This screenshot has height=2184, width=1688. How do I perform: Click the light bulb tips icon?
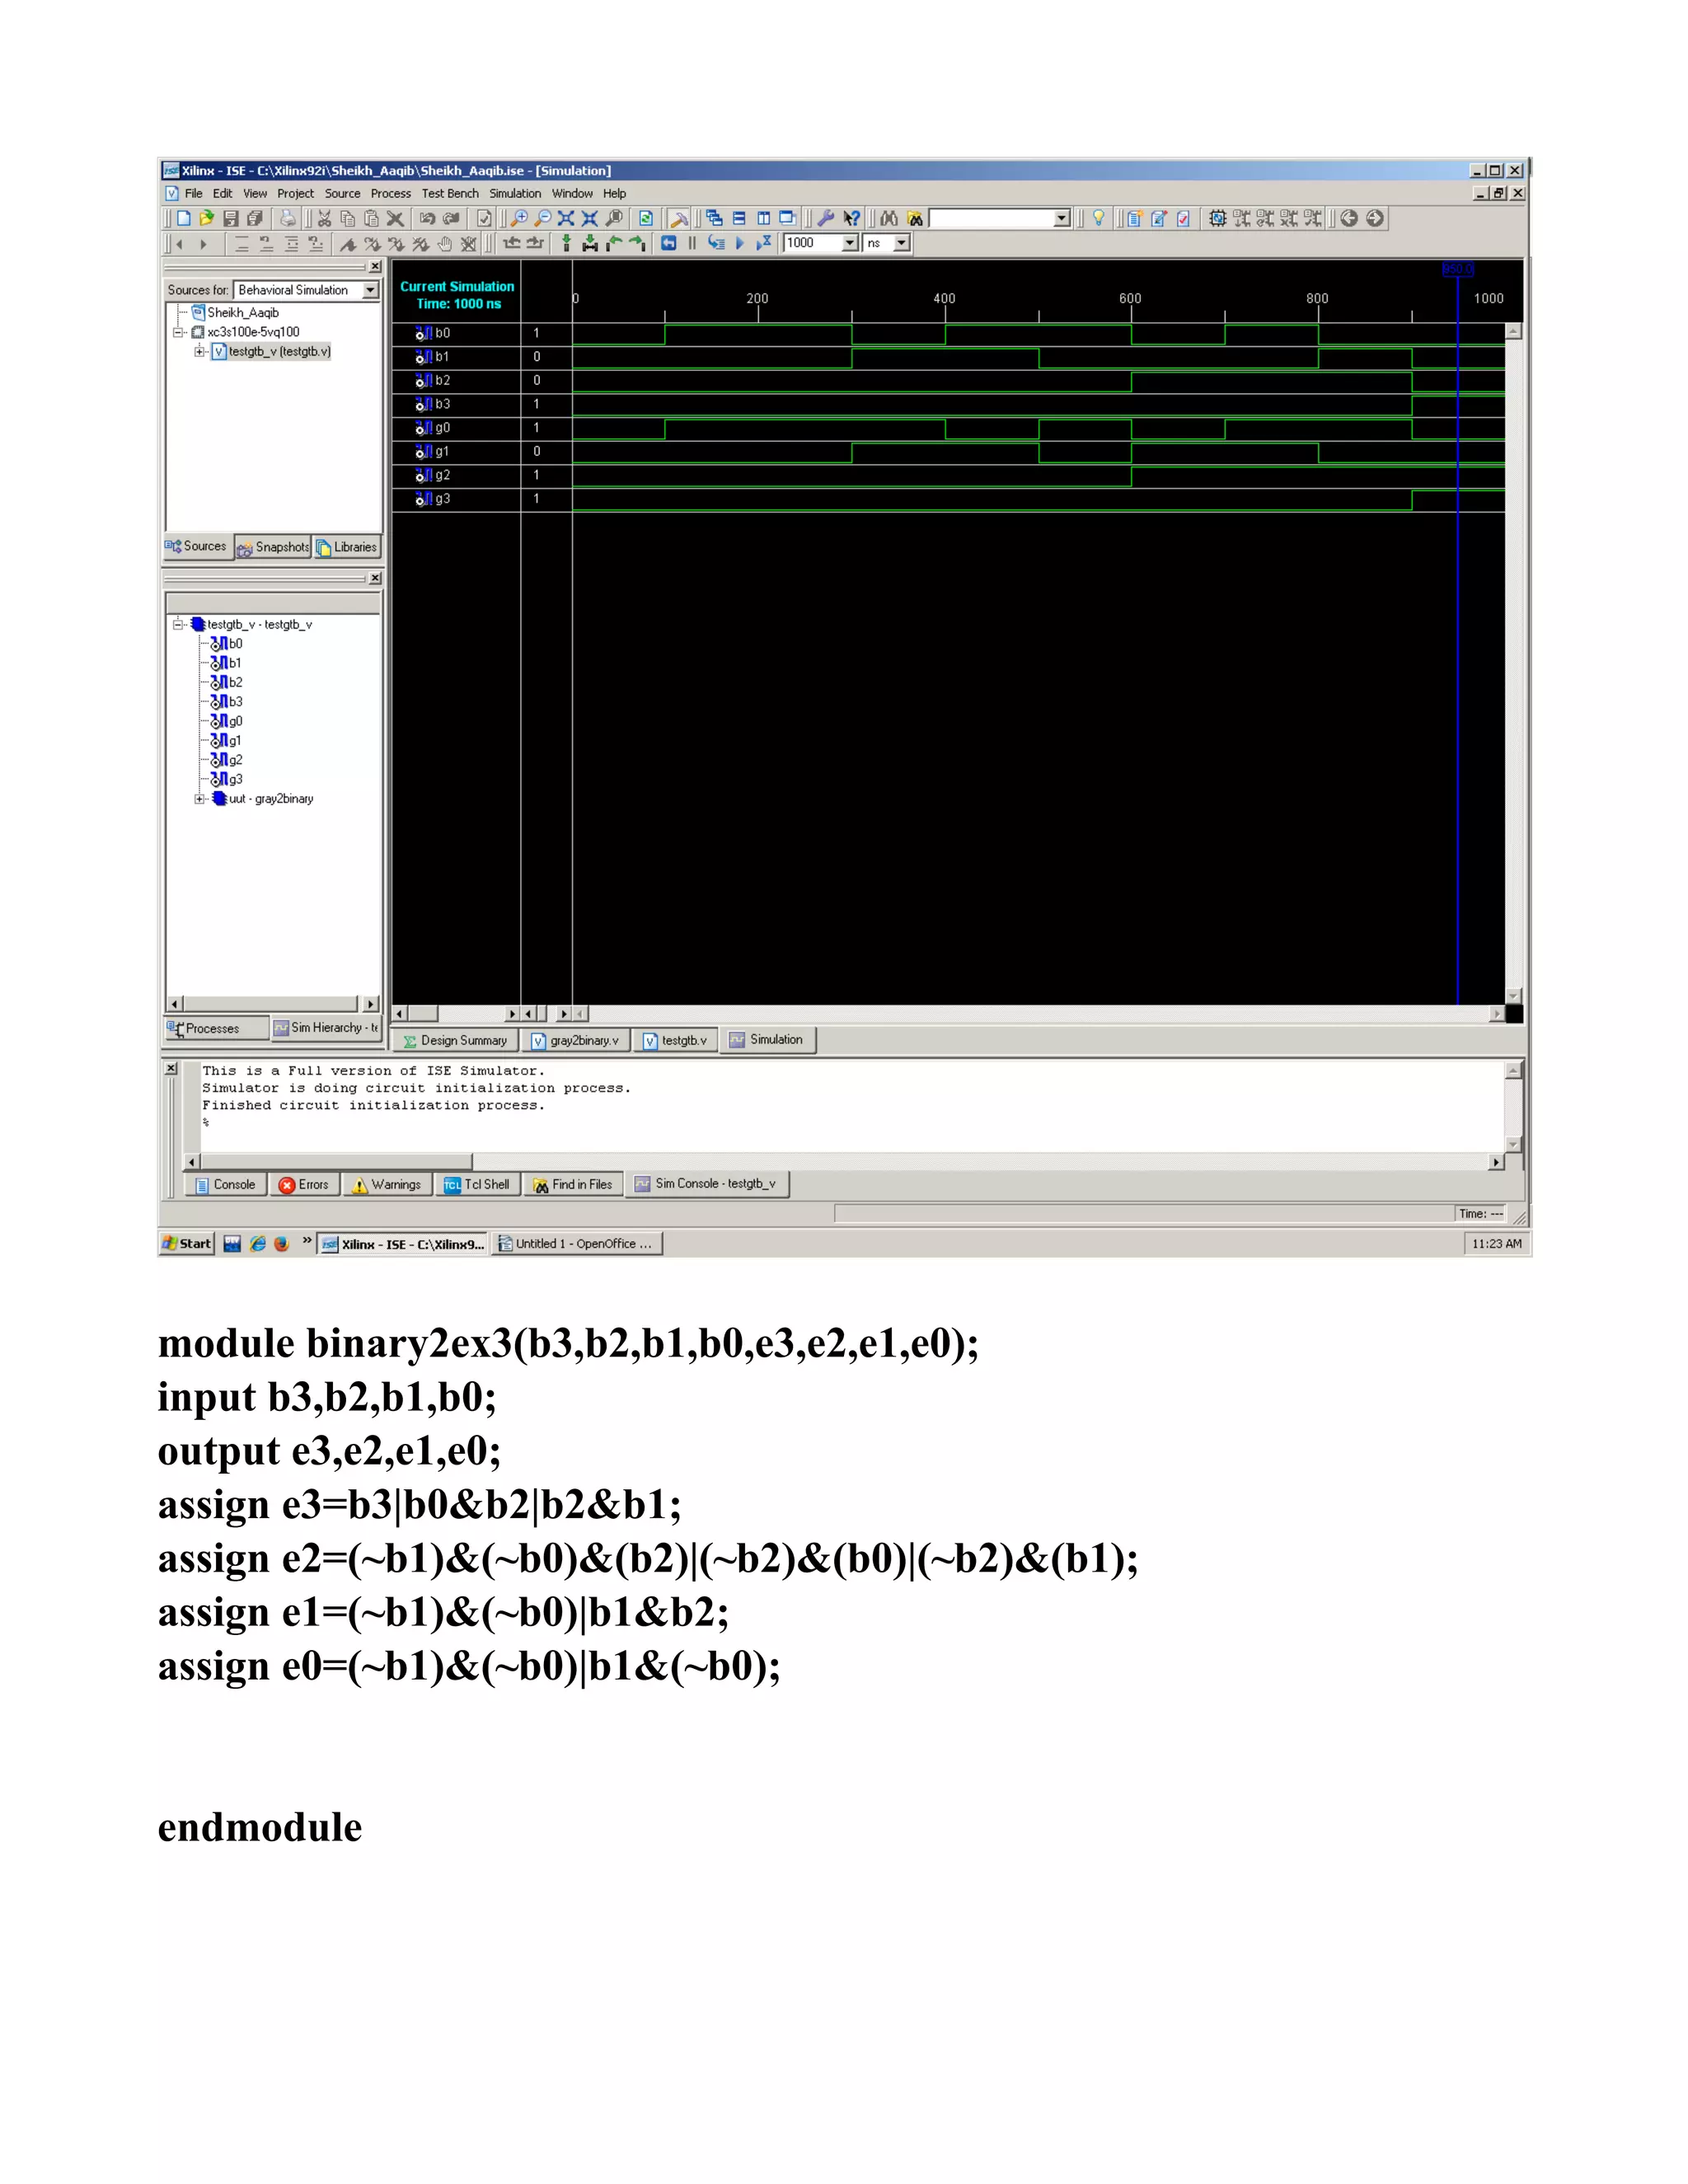click(1098, 218)
